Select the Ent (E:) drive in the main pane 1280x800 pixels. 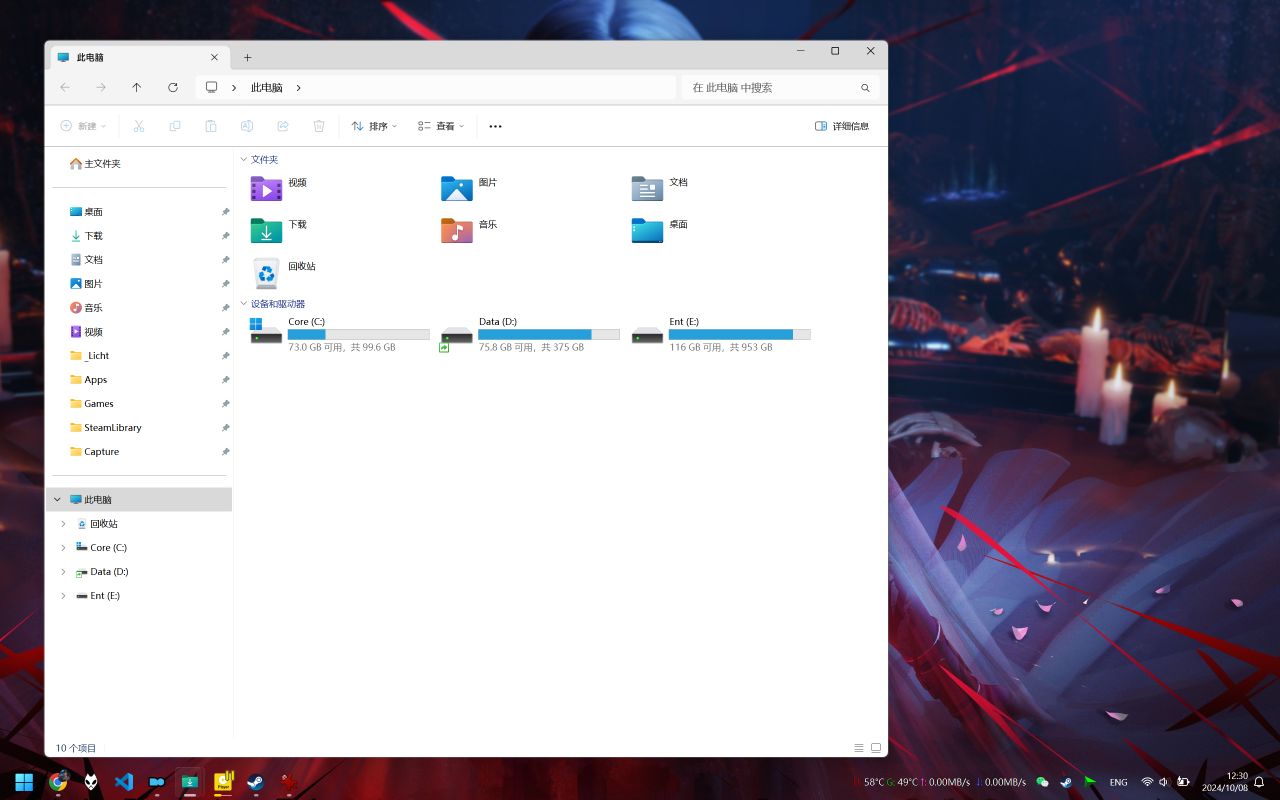pyautogui.click(x=721, y=334)
